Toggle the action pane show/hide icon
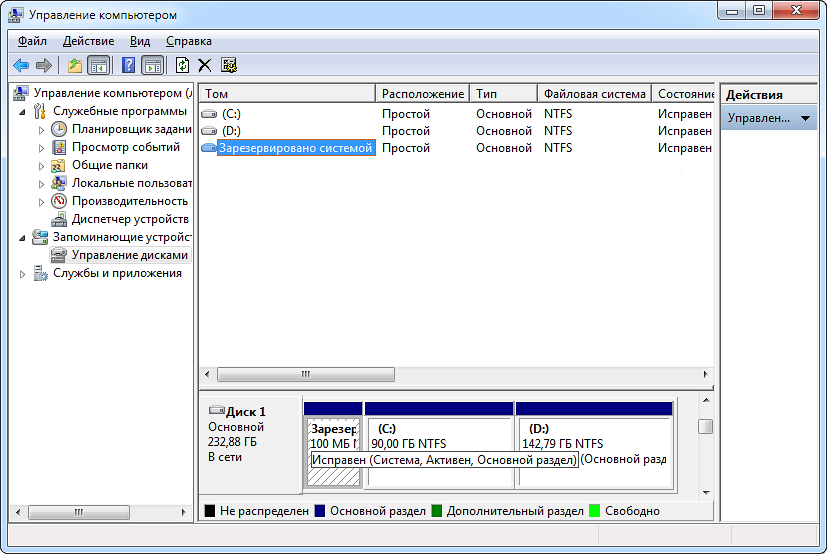 [153, 65]
